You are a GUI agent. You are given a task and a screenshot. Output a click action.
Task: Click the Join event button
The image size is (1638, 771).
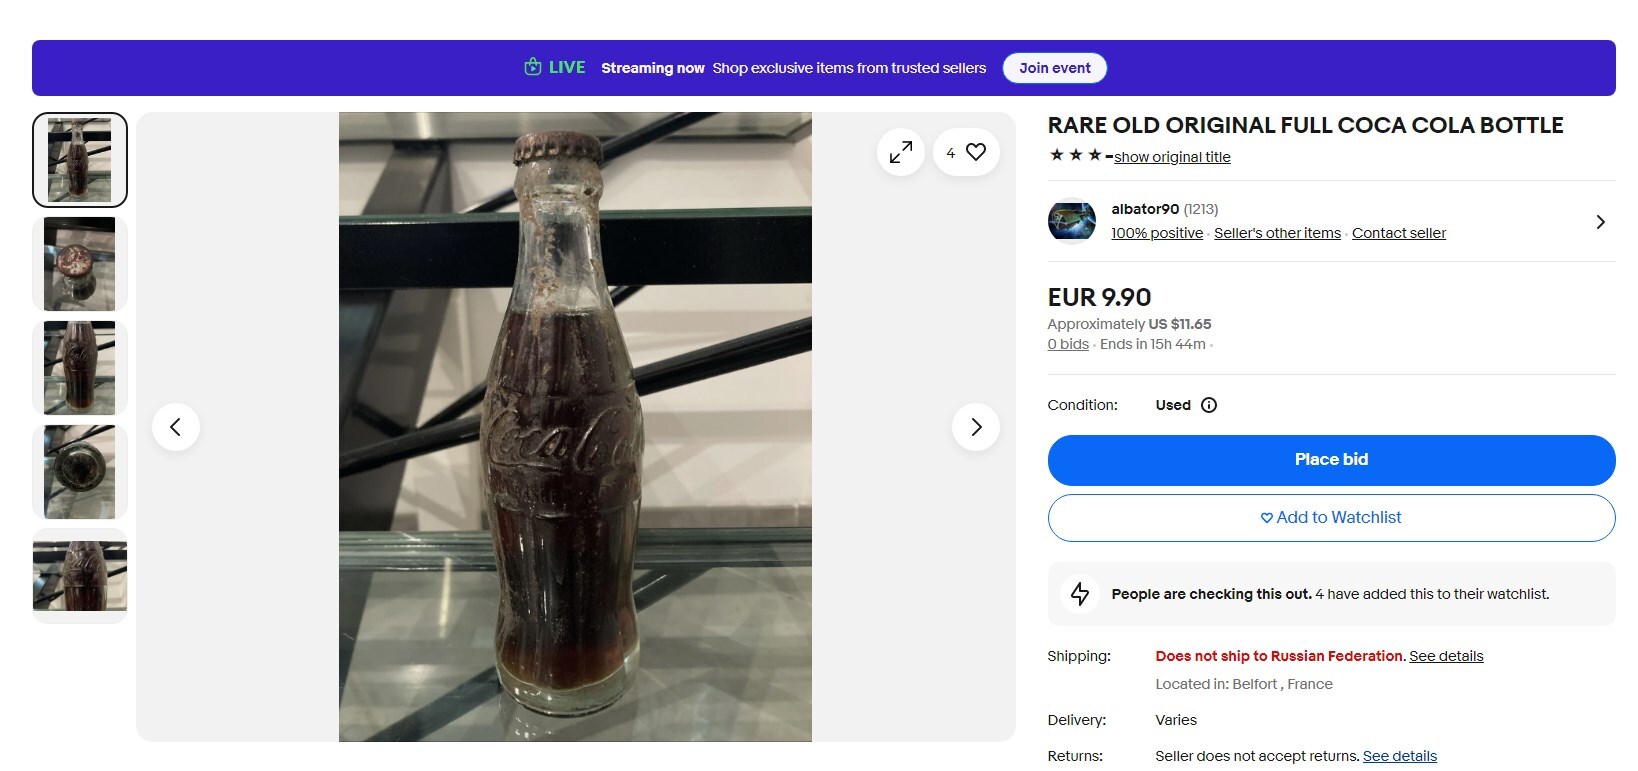tap(1054, 68)
